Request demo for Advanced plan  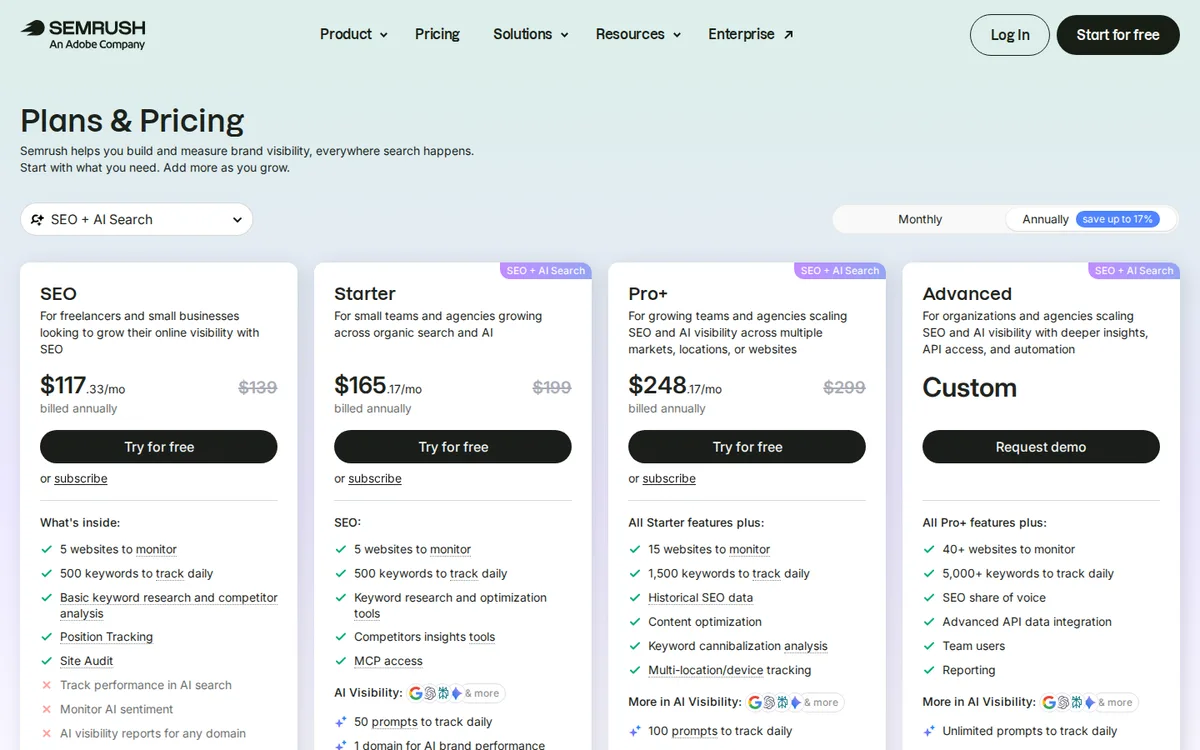(x=1041, y=447)
